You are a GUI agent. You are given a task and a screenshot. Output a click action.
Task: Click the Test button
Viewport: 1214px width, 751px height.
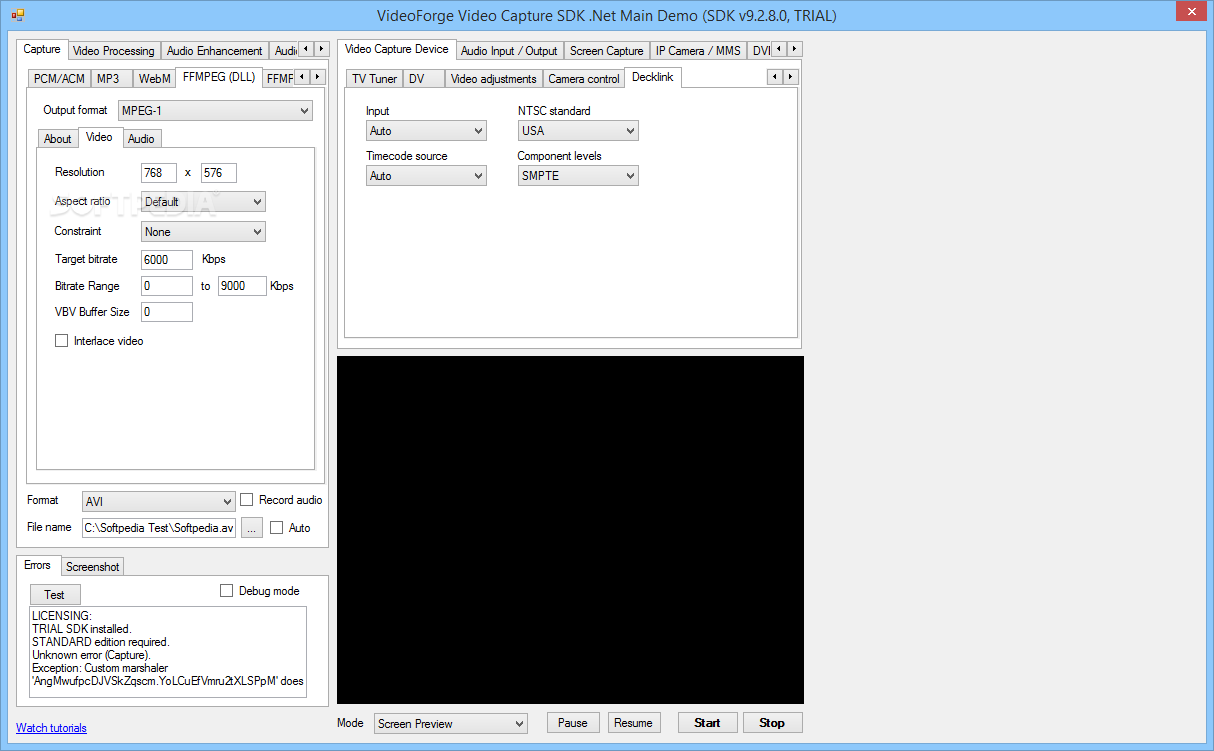pyautogui.click(x=54, y=595)
